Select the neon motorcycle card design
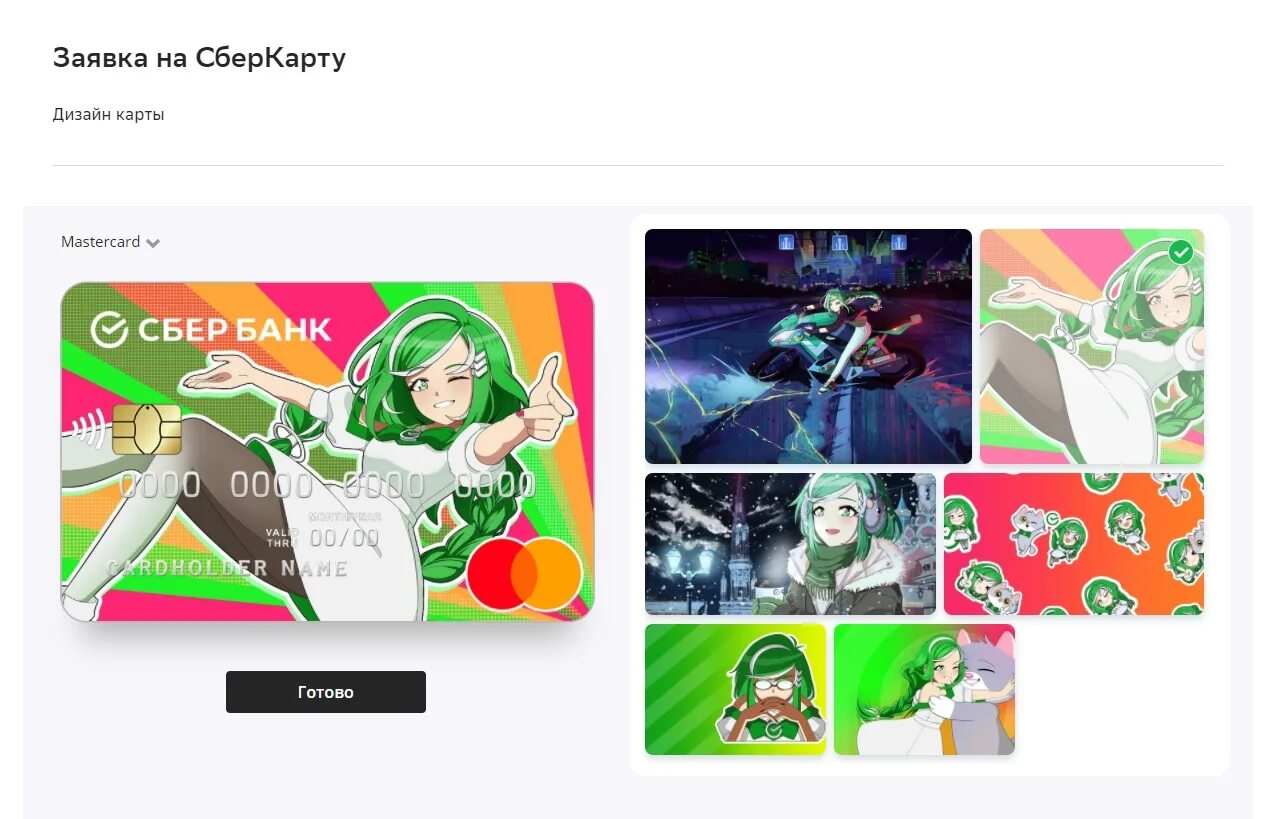1271x819 pixels. [808, 346]
